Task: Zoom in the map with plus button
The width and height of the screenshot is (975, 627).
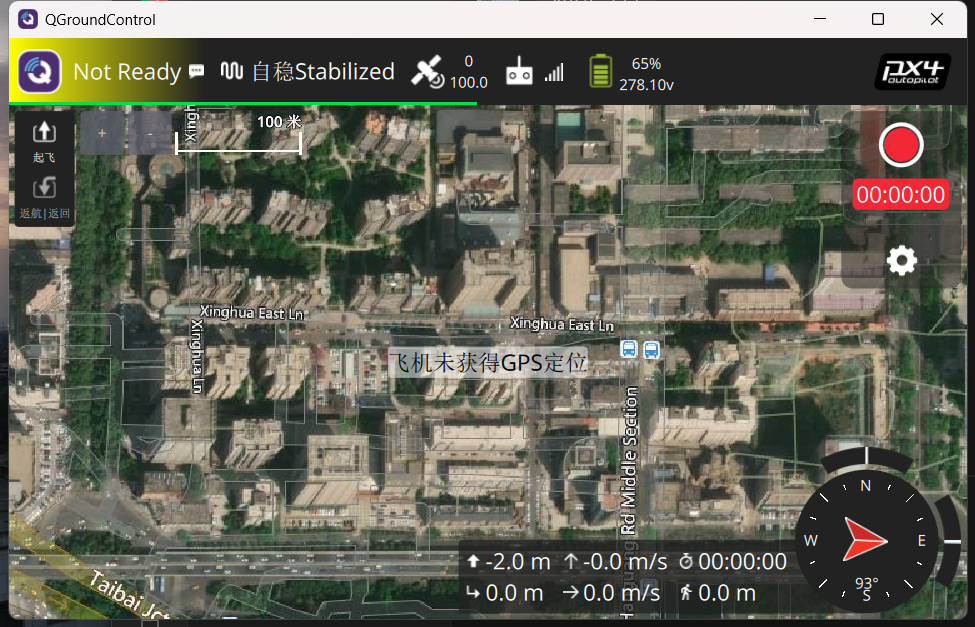Action: pyautogui.click(x=101, y=133)
